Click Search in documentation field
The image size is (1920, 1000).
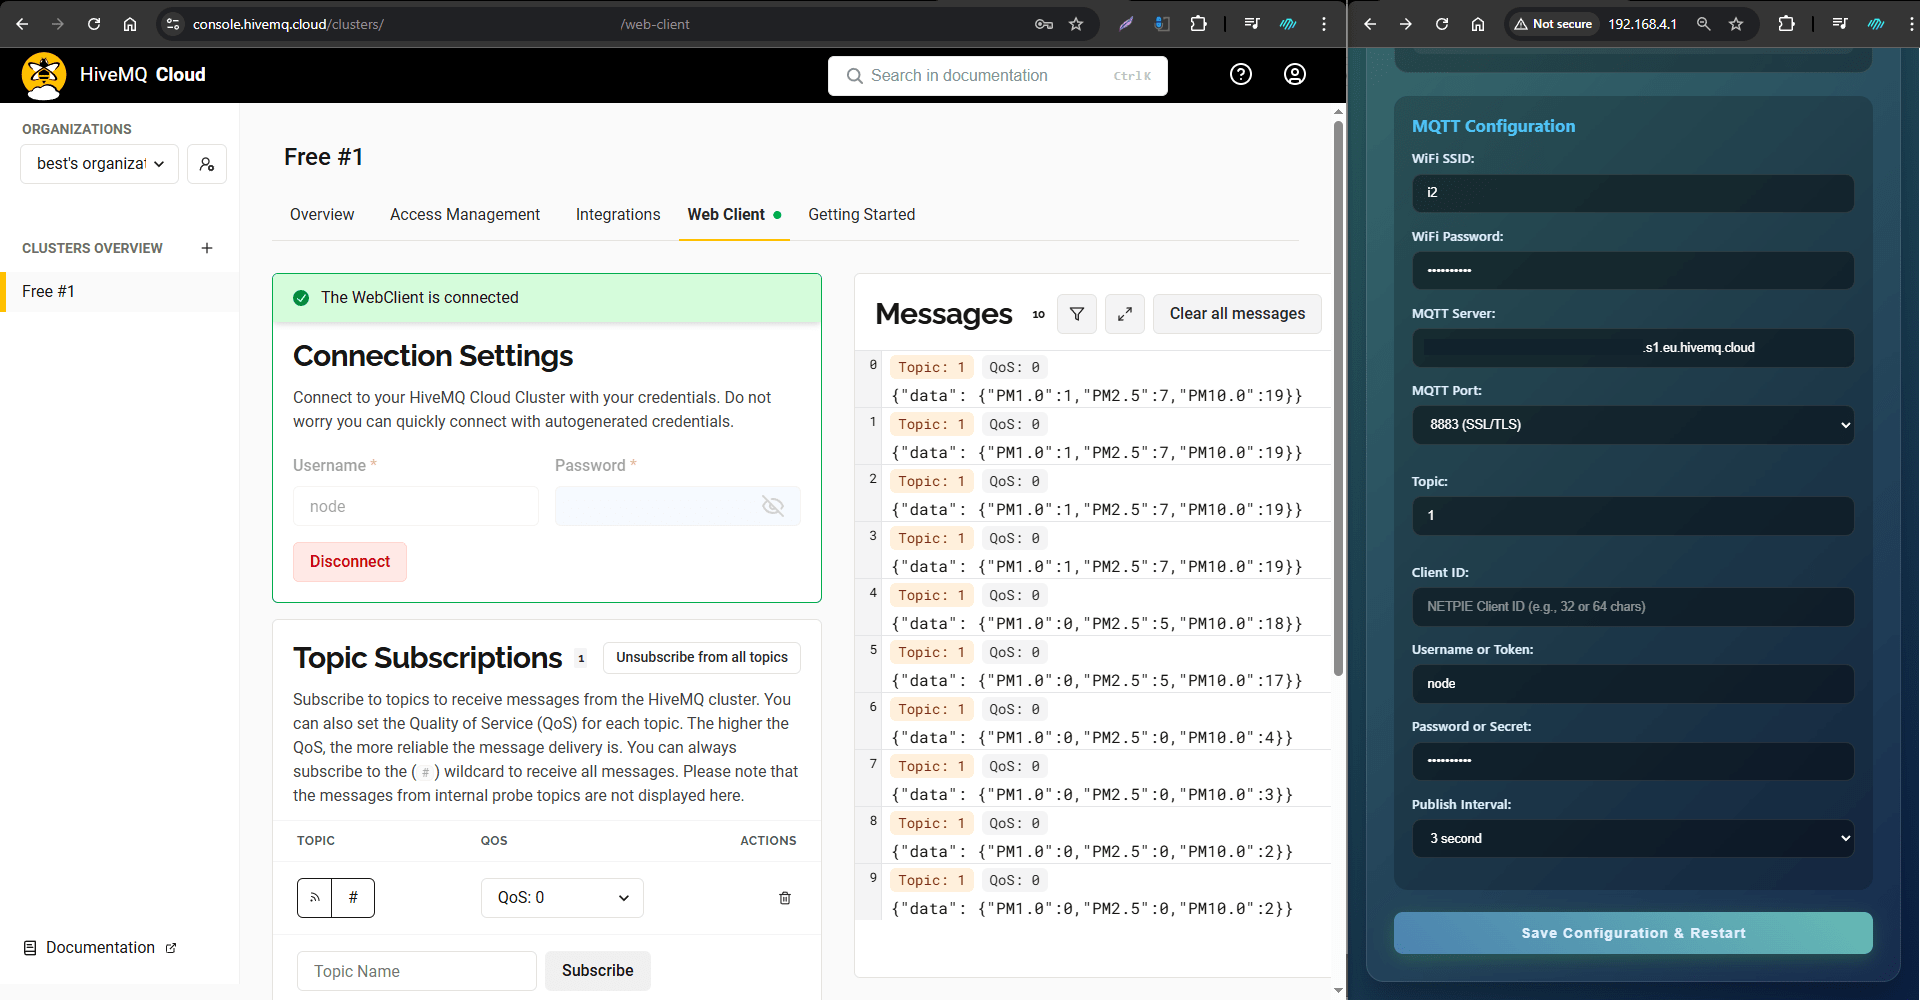[x=998, y=76]
